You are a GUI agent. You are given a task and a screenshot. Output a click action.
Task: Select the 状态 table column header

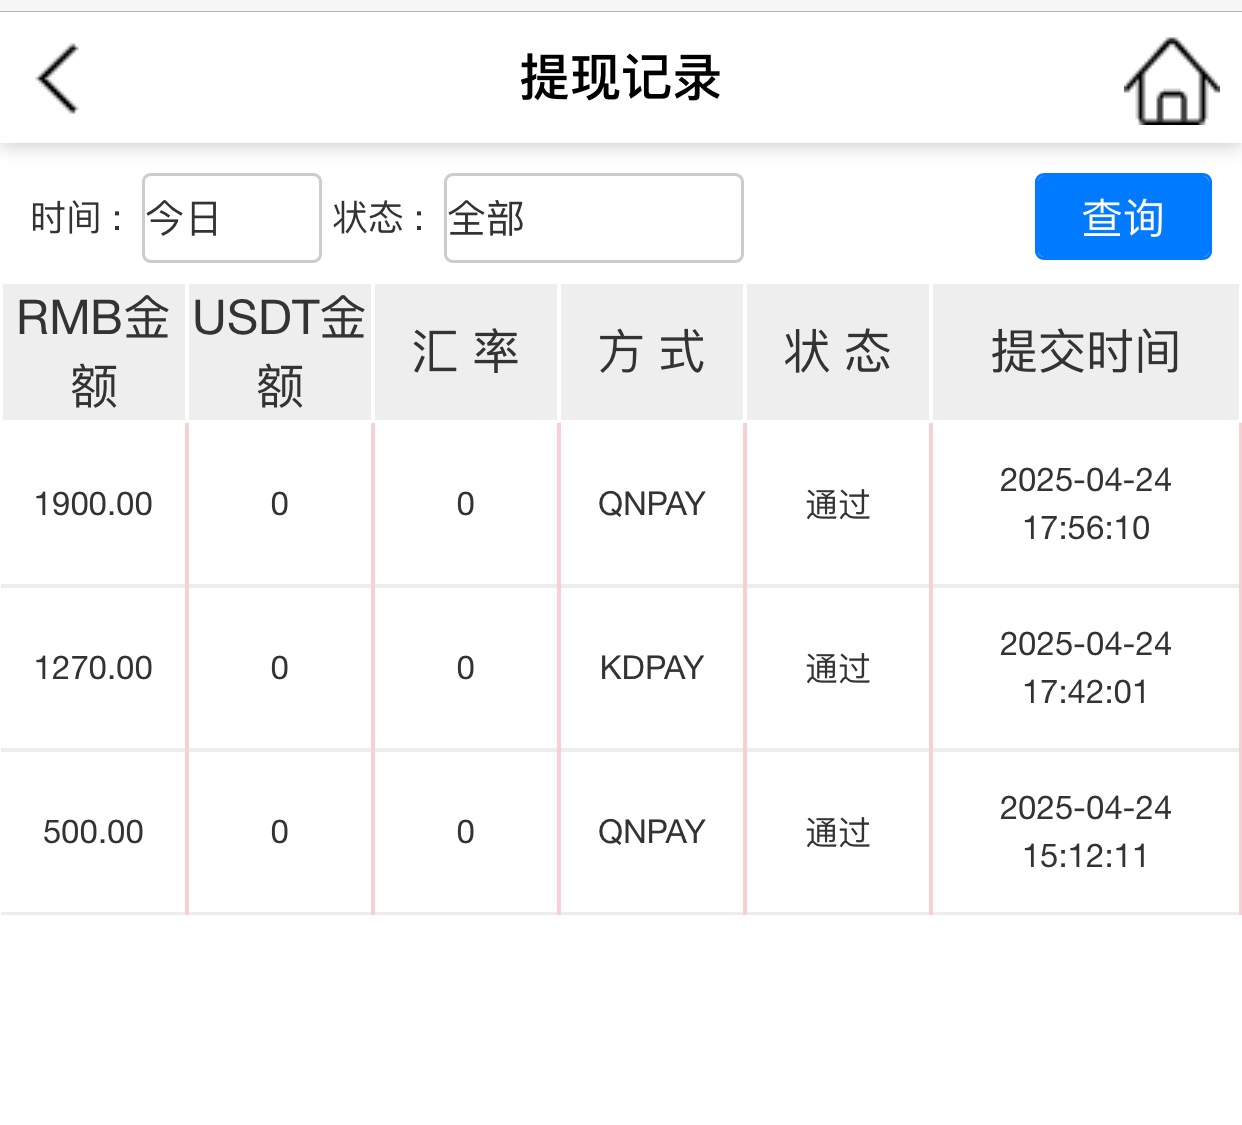pyautogui.click(x=837, y=352)
